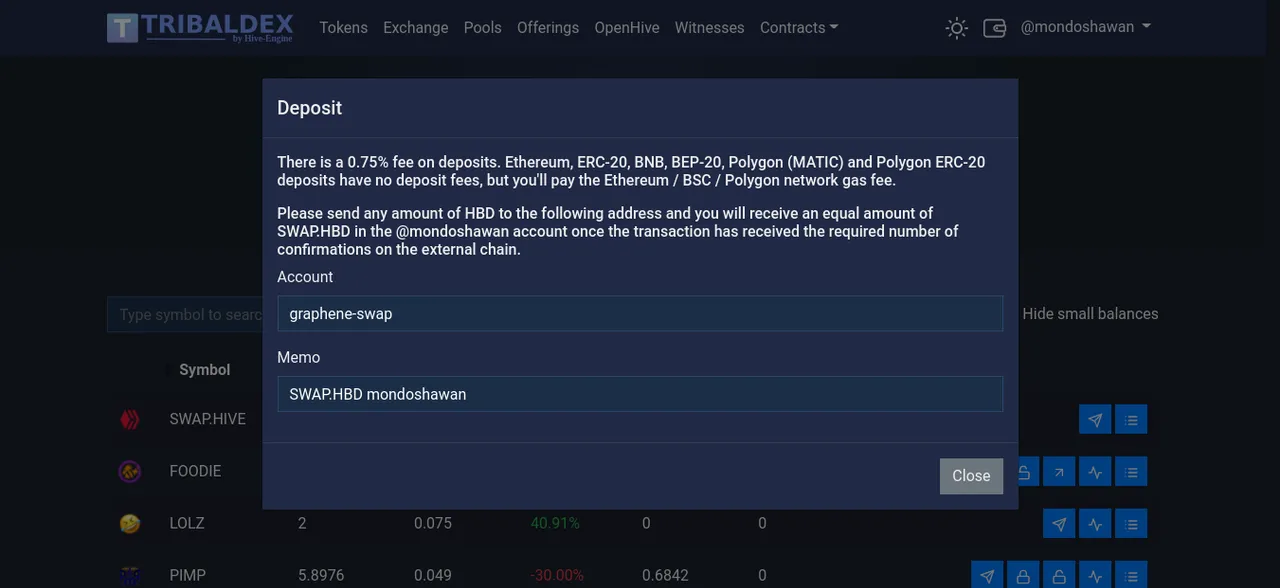Click the SWAP.HIVE token logo
This screenshot has width=1280, height=588.
coord(130,419)
